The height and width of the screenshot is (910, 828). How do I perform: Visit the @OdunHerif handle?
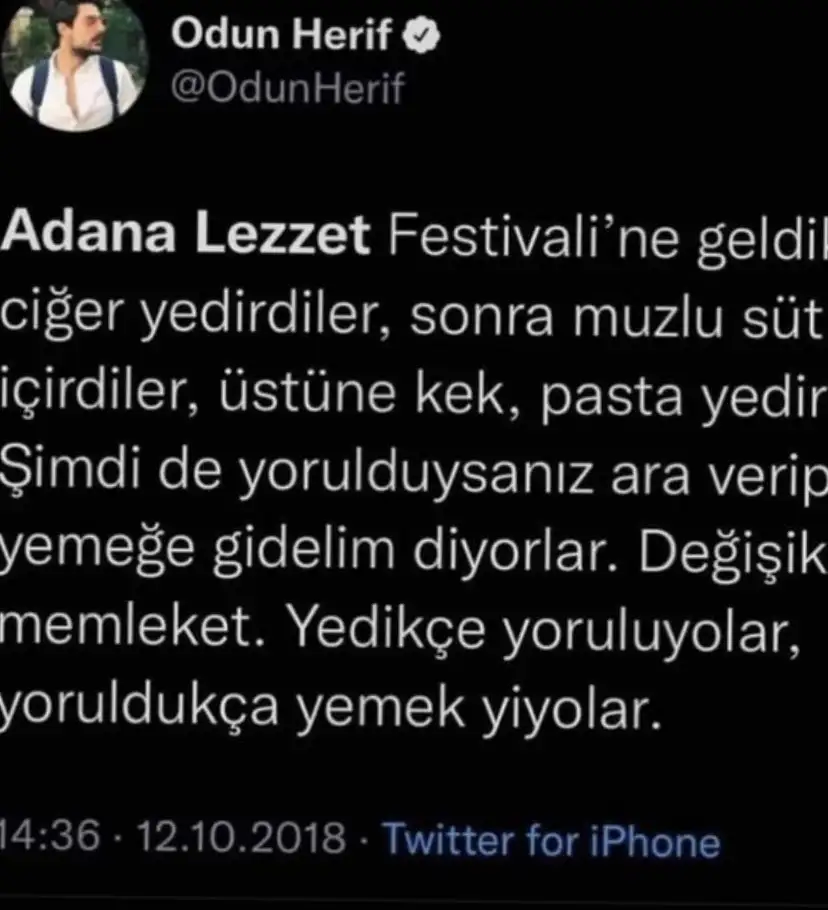tap(288, 88)
